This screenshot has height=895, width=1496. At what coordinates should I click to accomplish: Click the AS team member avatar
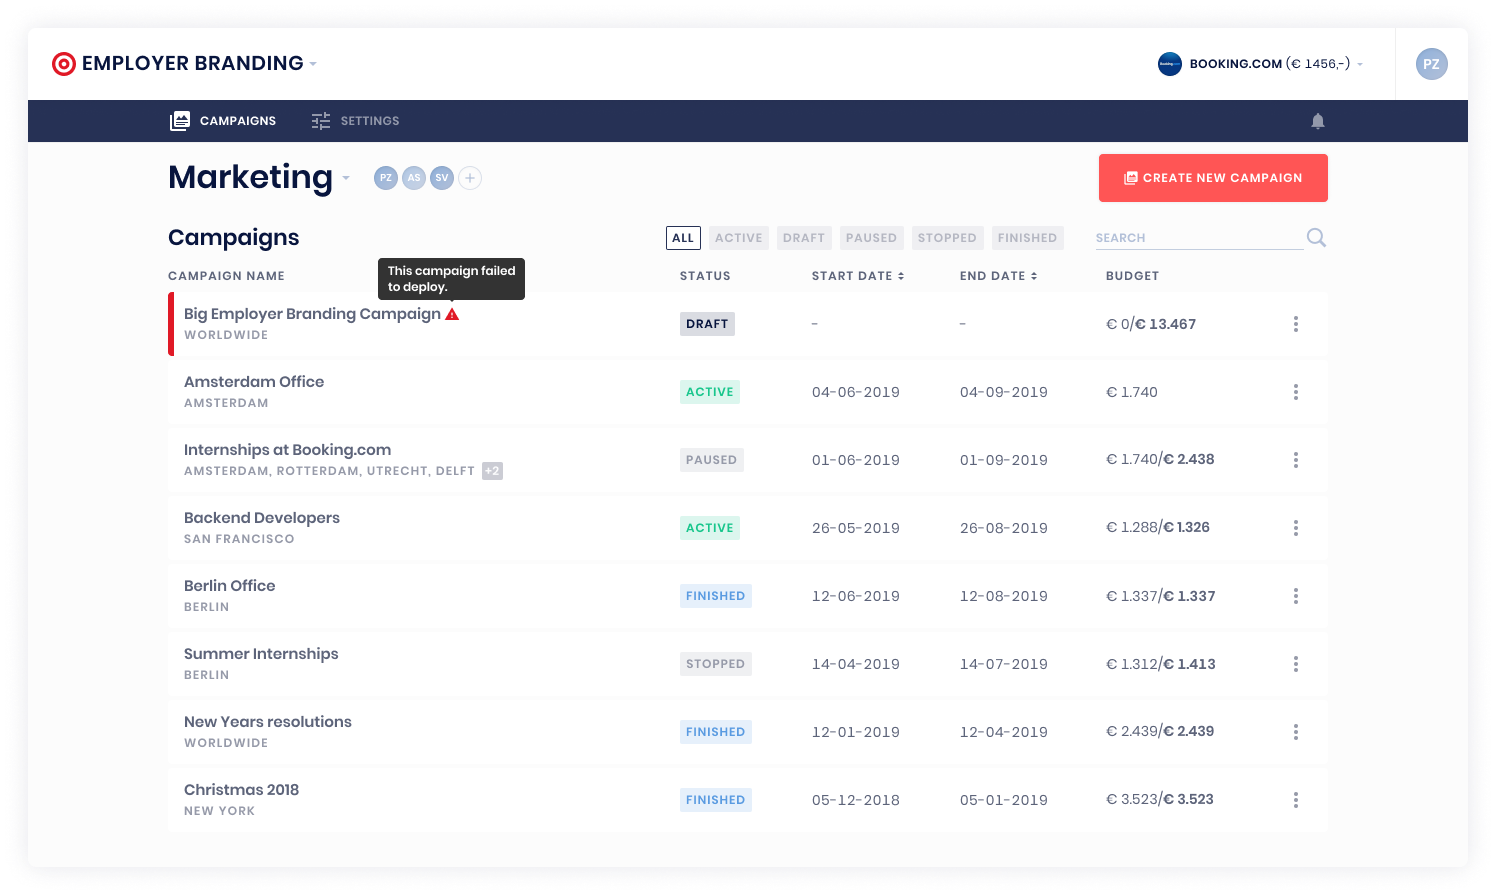click(414, 178)
